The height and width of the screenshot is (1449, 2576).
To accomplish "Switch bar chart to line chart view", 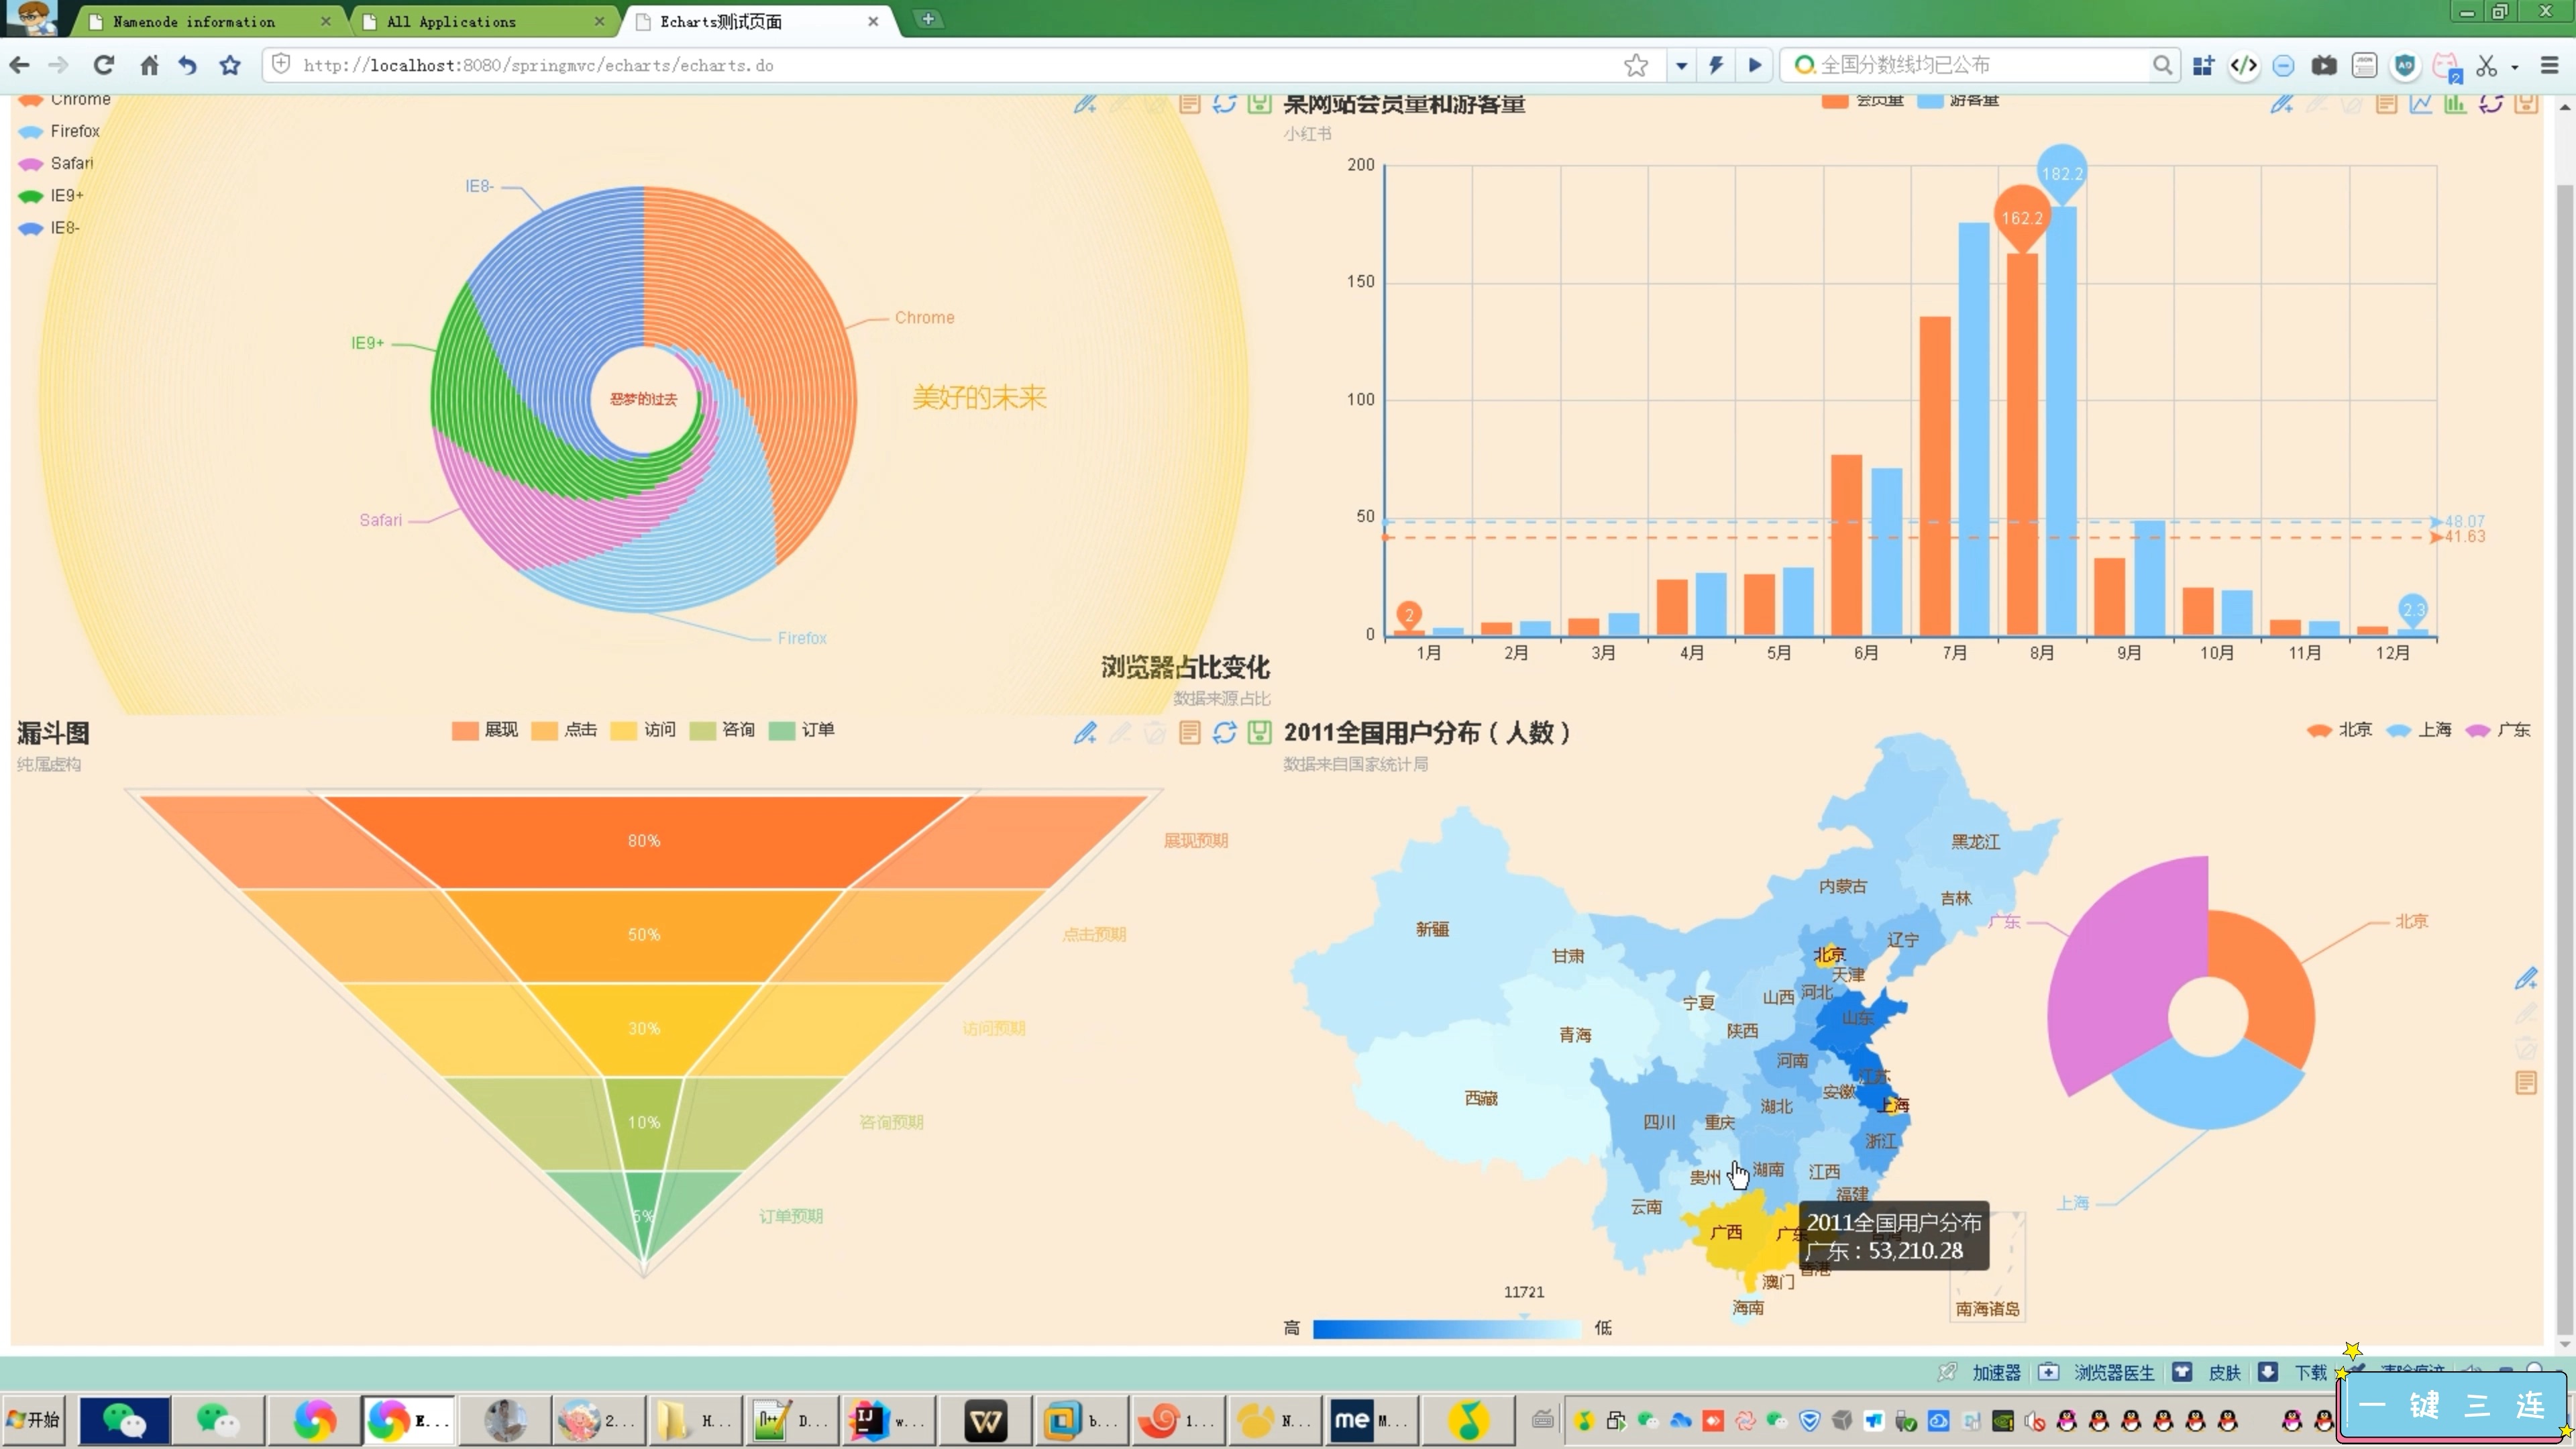I will click(x=2421, y=104).
